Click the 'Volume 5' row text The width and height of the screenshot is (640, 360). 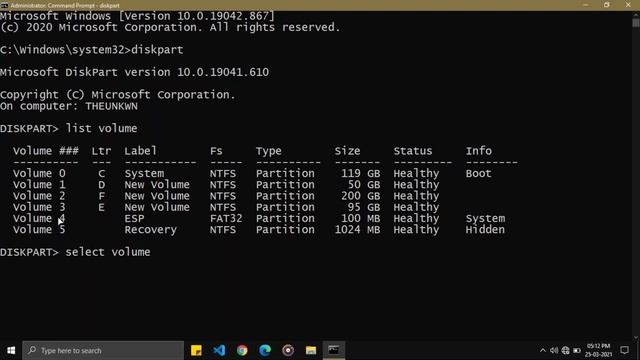click(39, 230)
